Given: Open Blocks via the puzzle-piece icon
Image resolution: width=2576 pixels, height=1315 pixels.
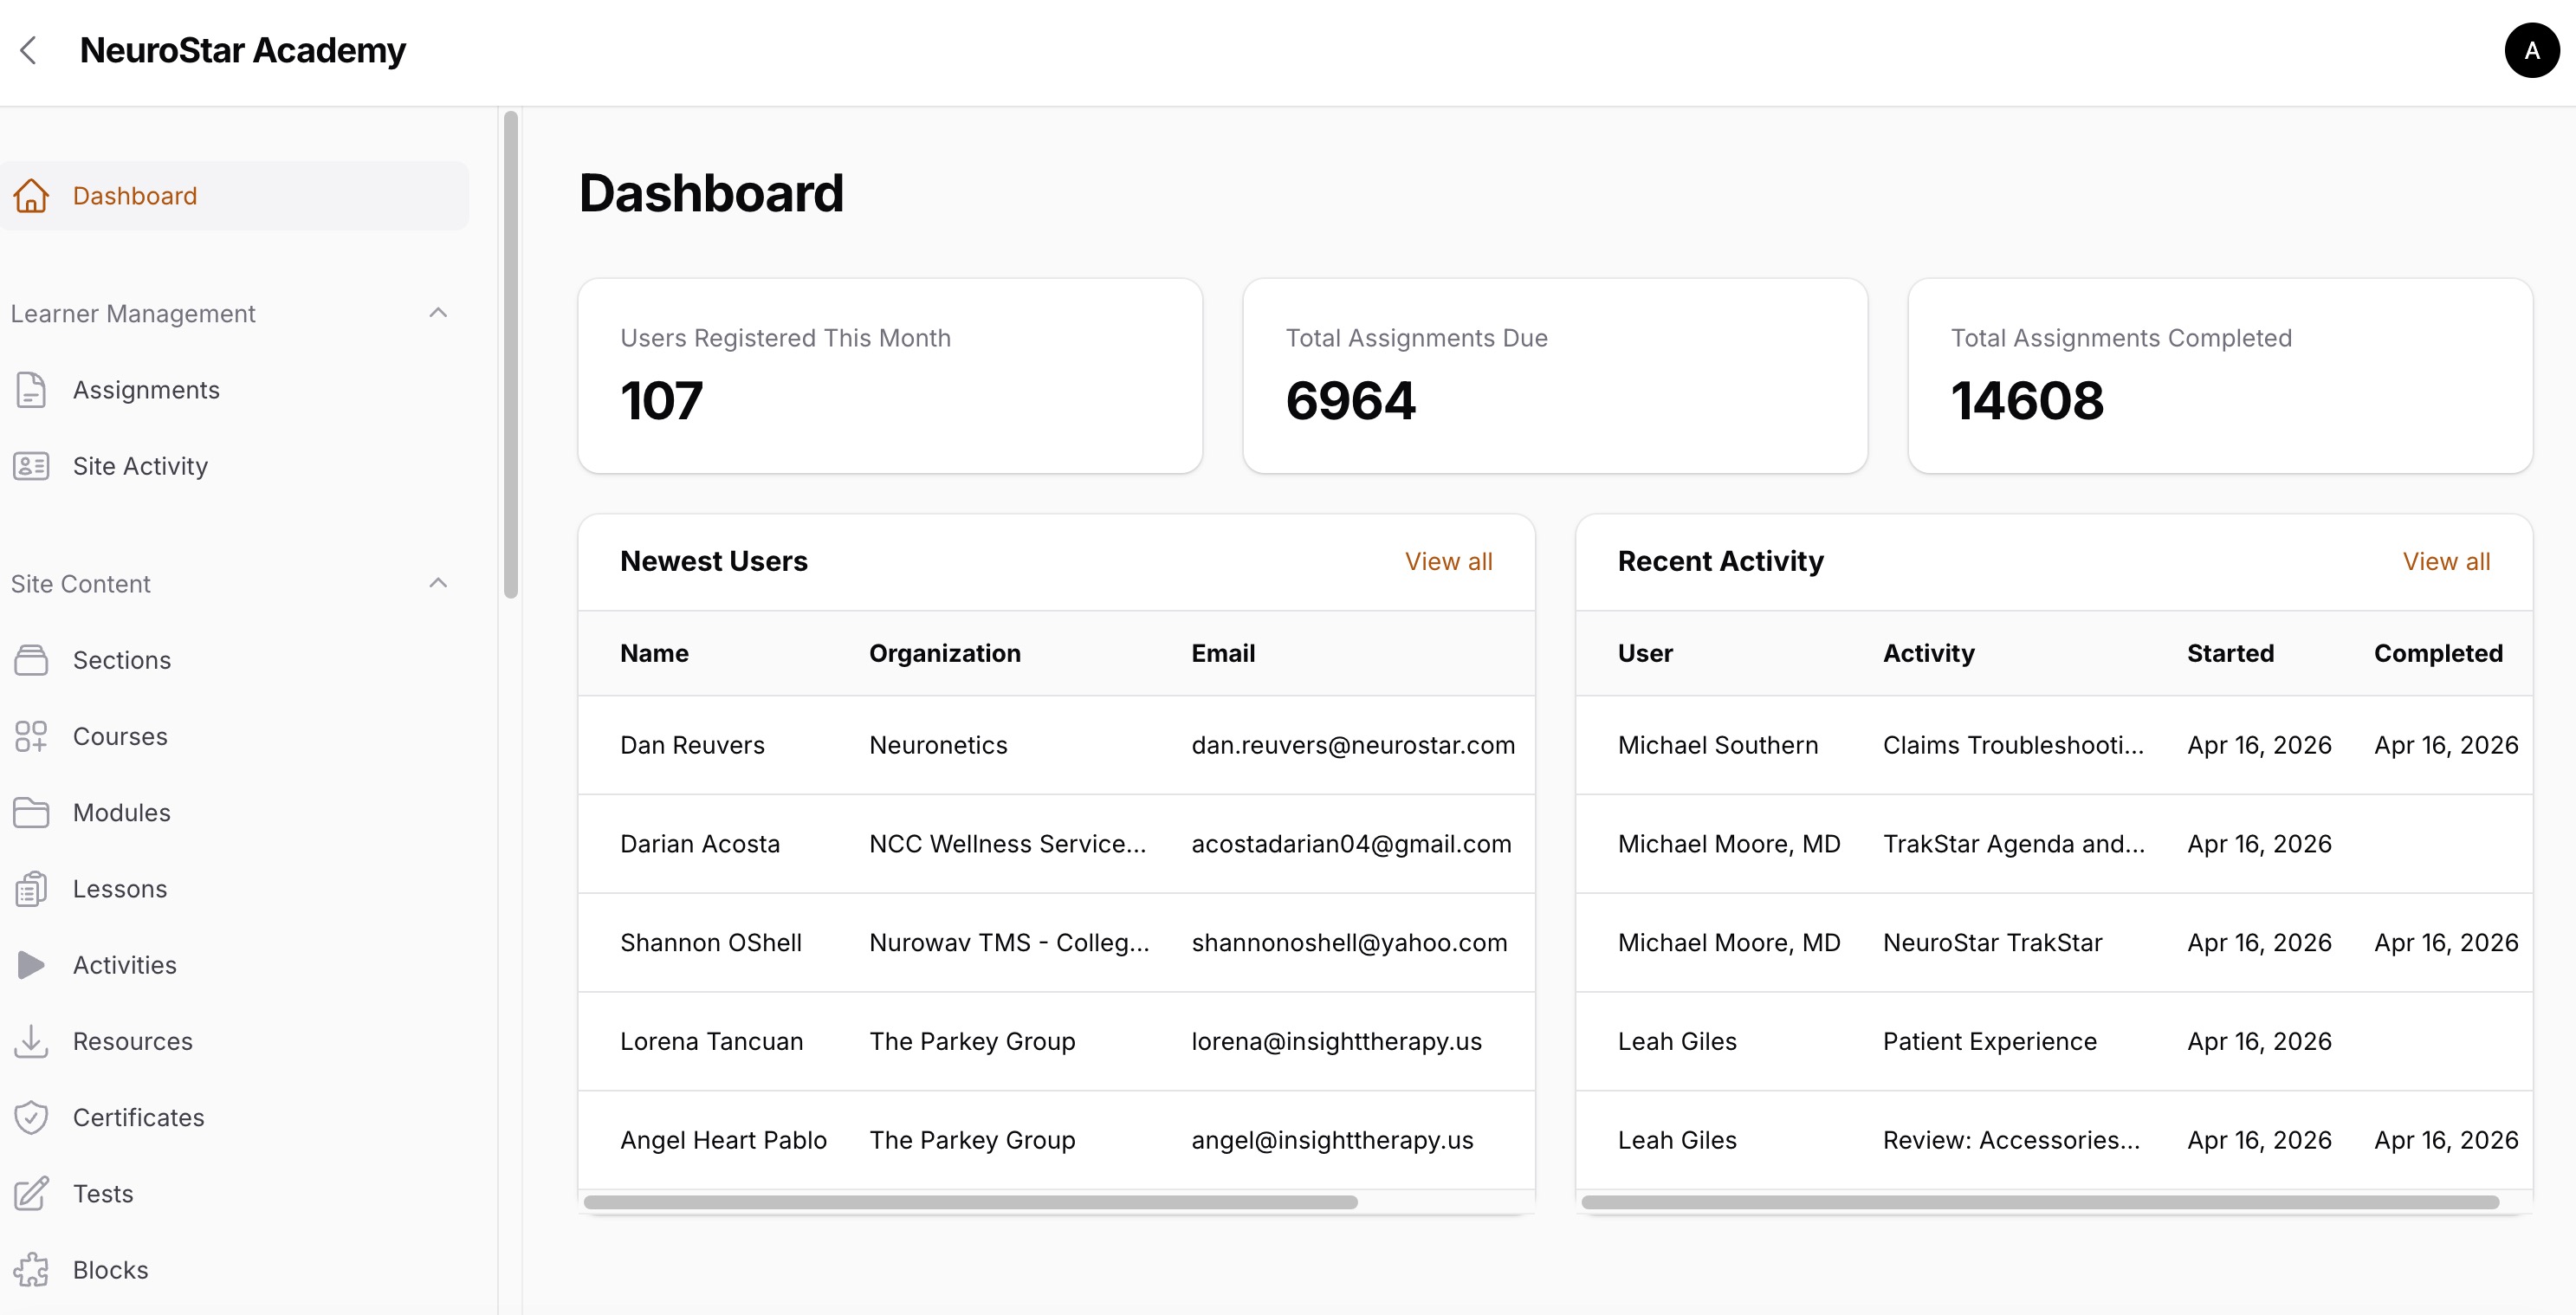Looking at the screenshot, I should (31, 1269).
